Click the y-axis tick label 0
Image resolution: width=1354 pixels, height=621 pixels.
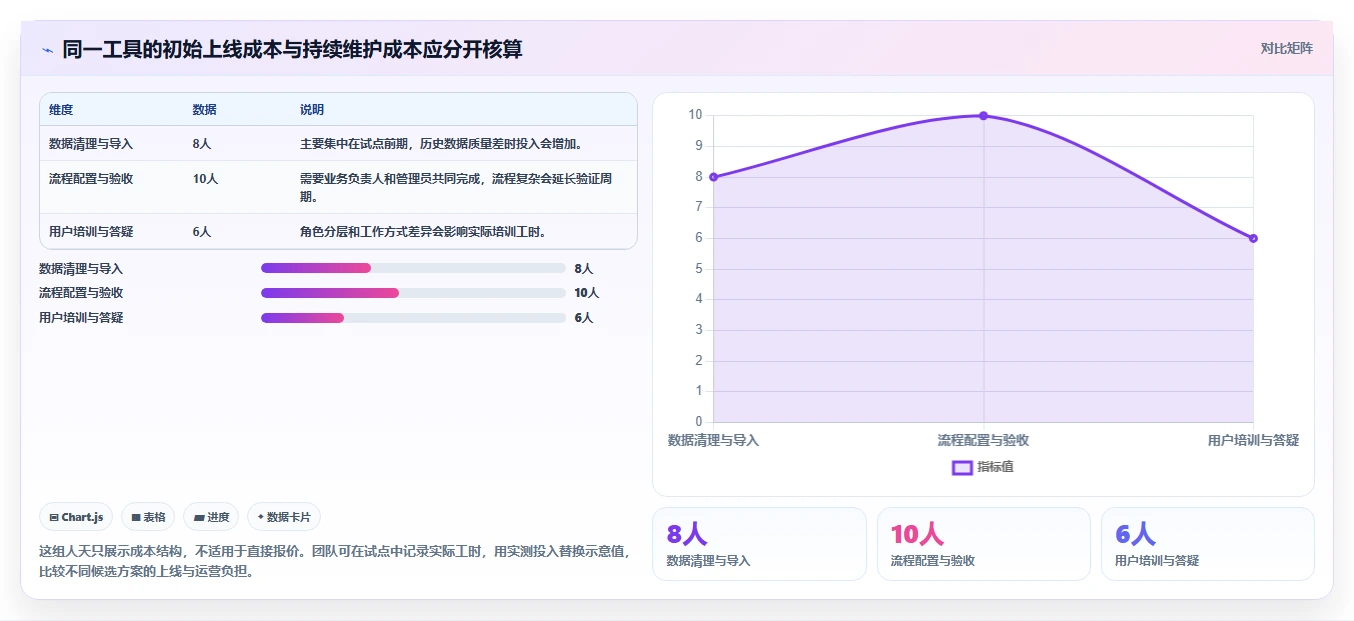click(699, 422)
